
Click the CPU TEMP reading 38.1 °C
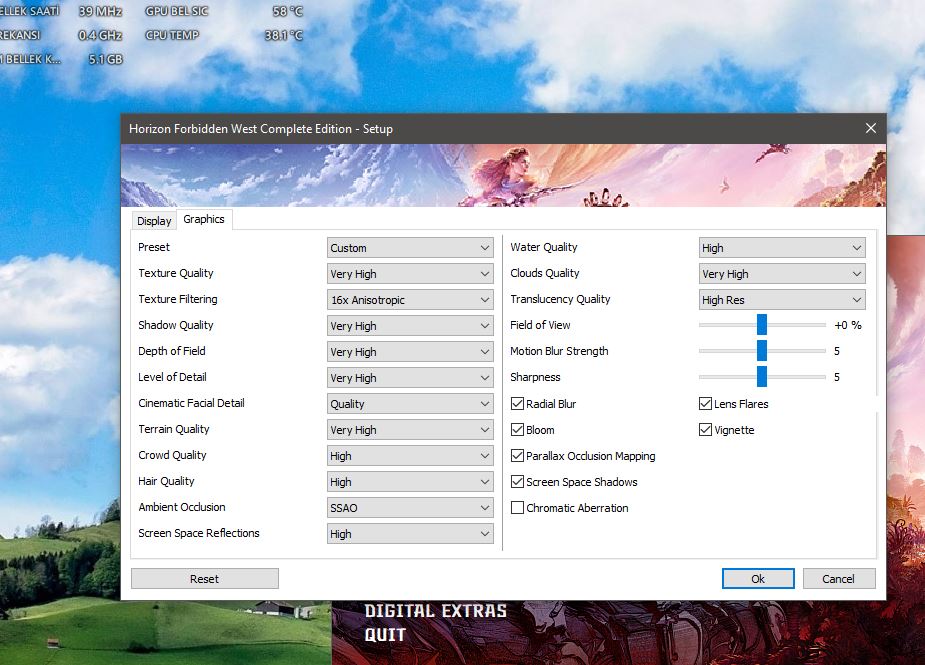[x=284, y=35]
